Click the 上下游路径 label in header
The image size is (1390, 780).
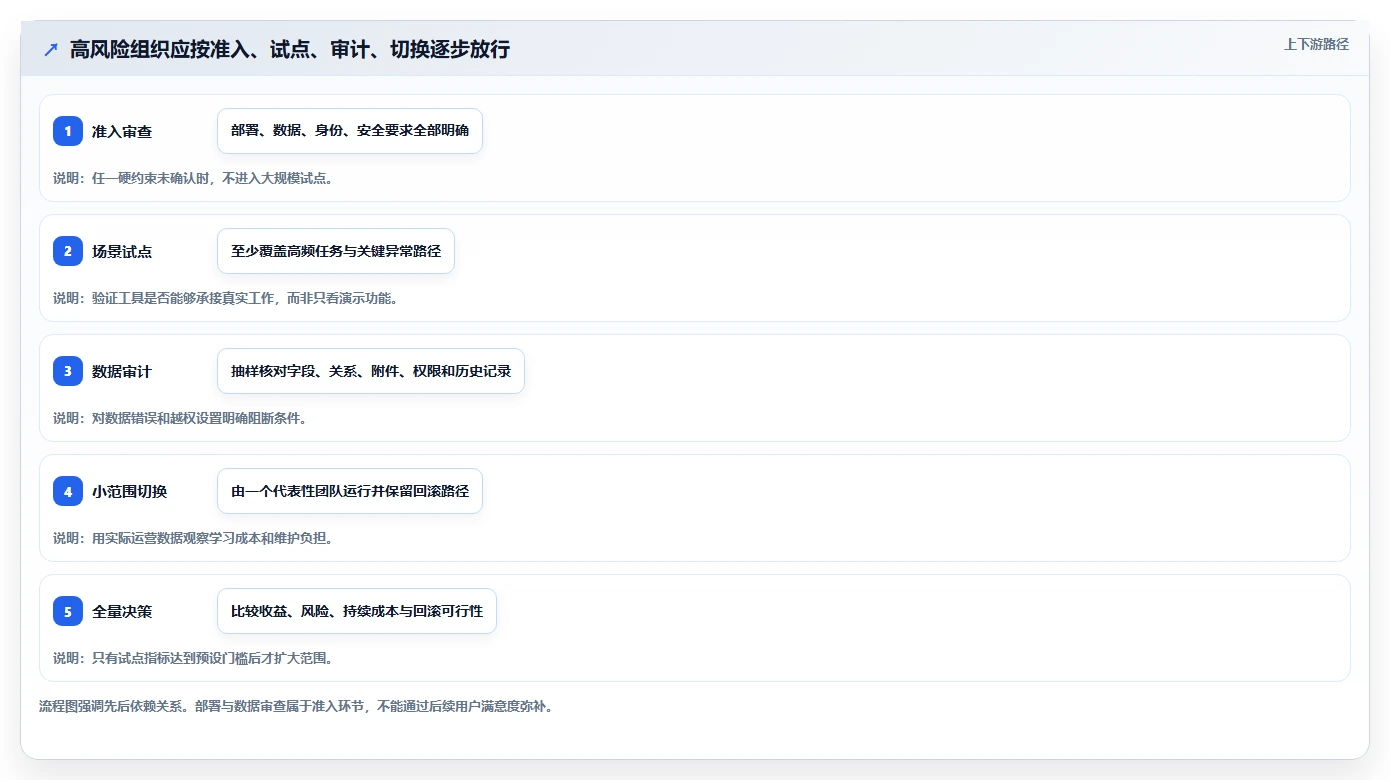[1316, 44]
